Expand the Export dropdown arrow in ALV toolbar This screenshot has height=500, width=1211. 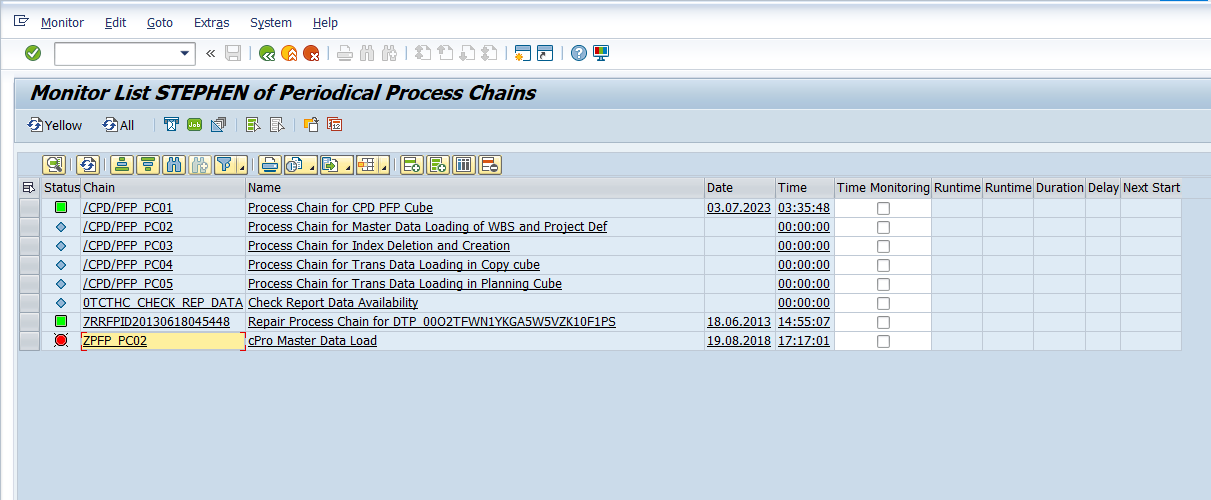click(x=348, y=167)
